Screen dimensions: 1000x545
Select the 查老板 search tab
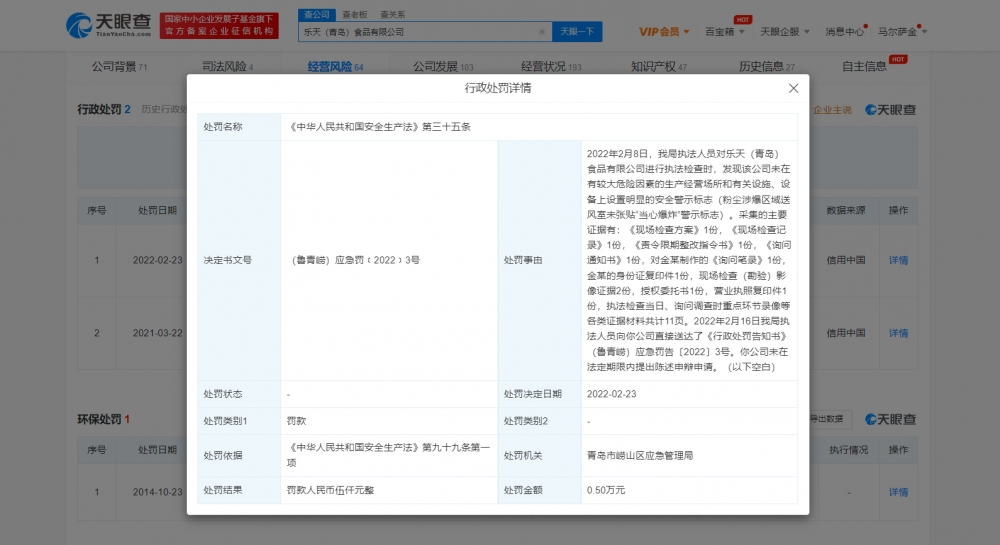click(354, 14)
